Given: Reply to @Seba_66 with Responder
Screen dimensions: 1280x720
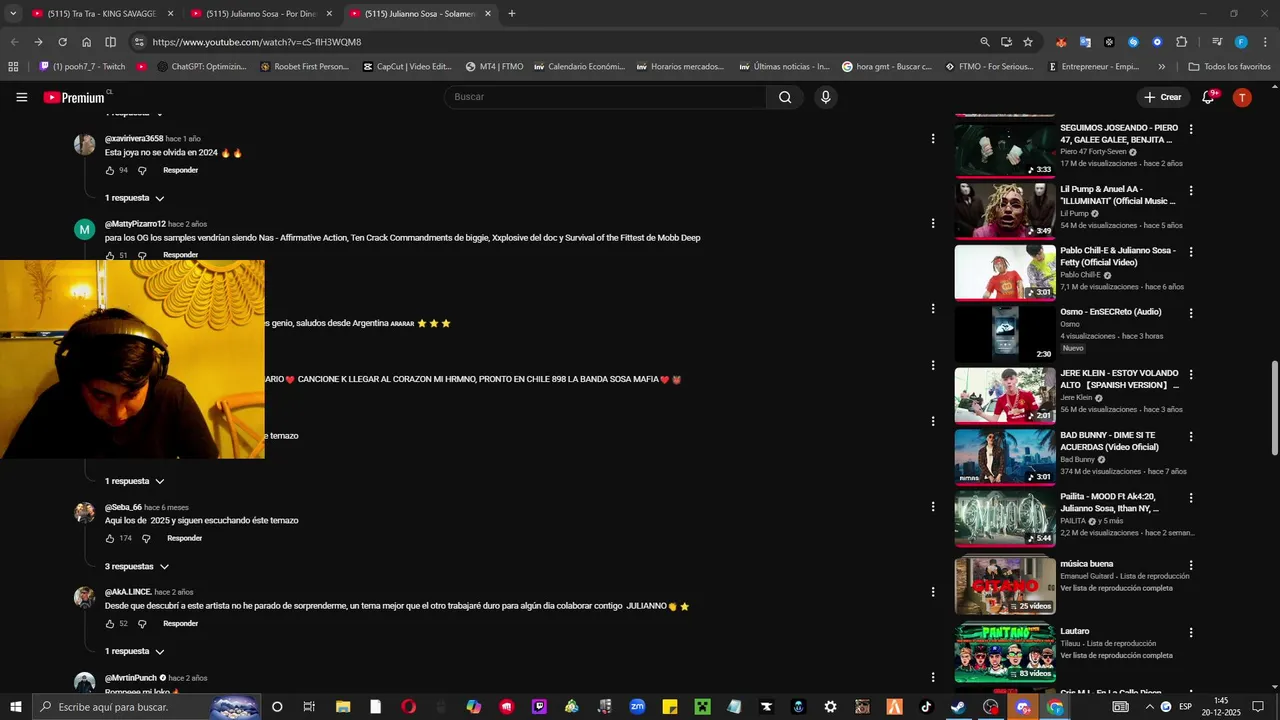Looking at the screenshot, I should click(184, 538).
